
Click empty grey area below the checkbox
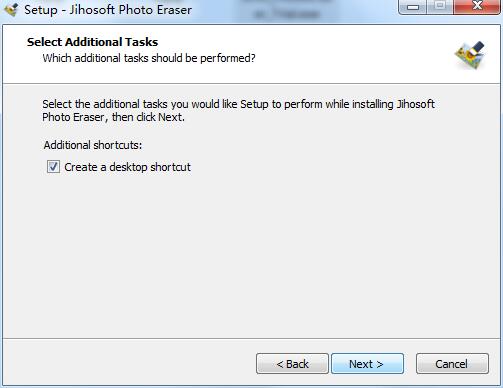coord(250,253)
